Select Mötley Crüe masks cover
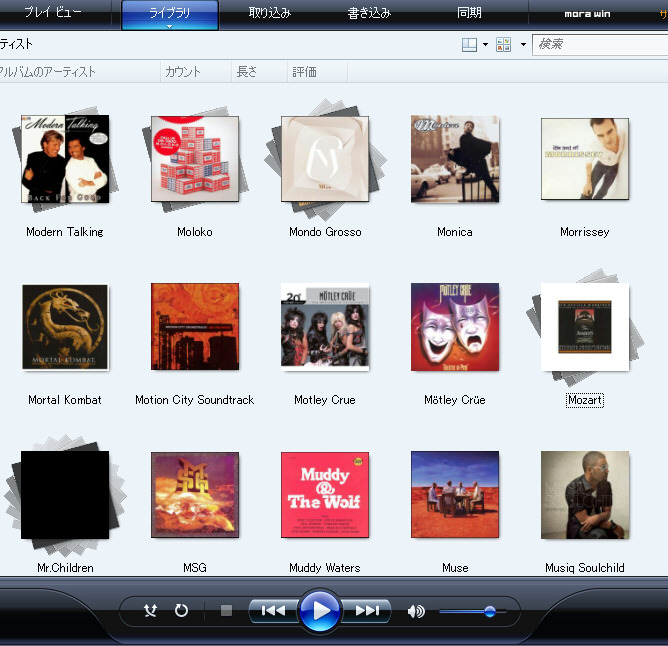This screenshot has width=668, height=646. pos(455,327)
